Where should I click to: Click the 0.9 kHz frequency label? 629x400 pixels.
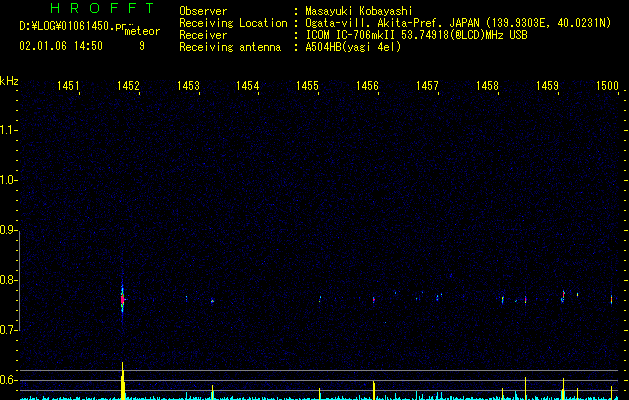point(9,230)
